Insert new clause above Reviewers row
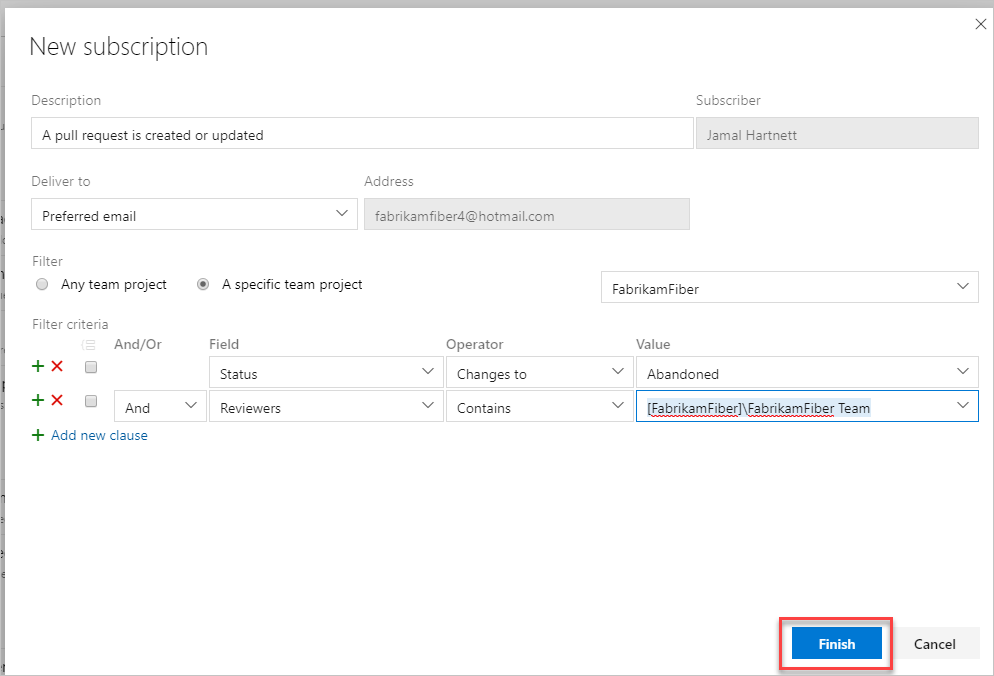This screenshot has width=994, height=676. click(38, 400)
